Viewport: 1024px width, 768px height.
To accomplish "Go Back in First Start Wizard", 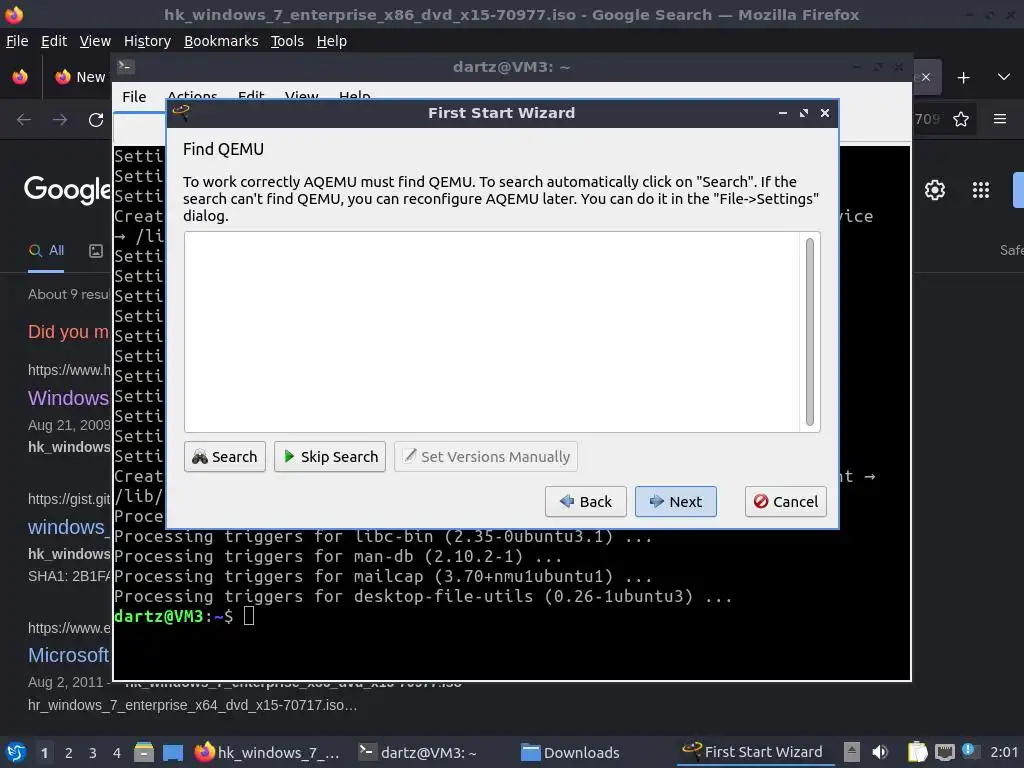I will (586, 502).
